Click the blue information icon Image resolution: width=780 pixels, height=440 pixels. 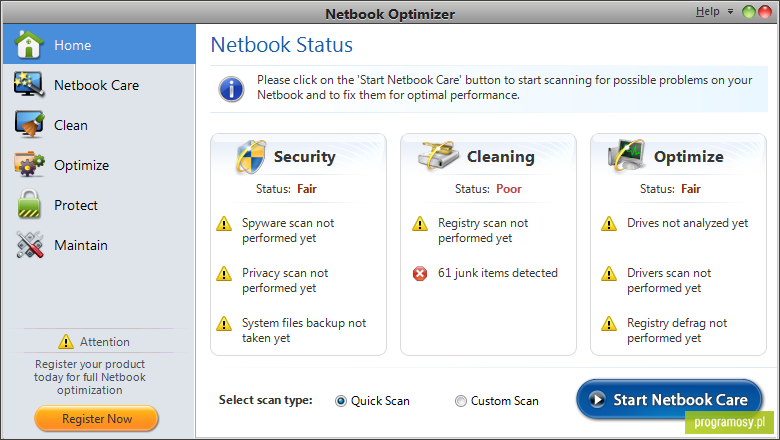(x=231, y=89)
